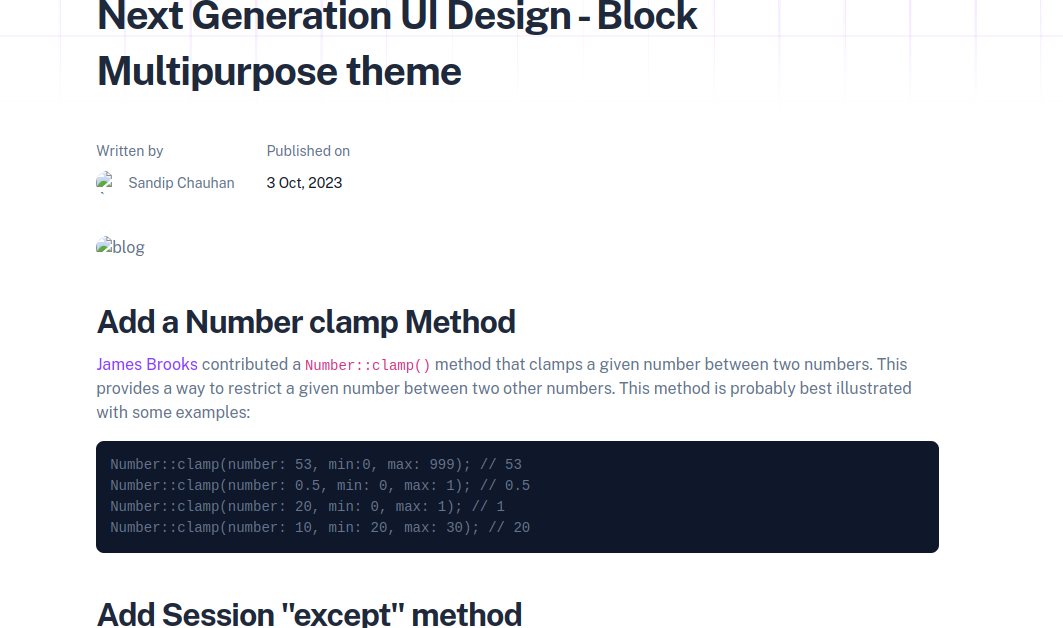Image resolution: width=1063 pixels, height=628 pixels.
Task: Click the code line ending in // 53
Action: (316, 465)
